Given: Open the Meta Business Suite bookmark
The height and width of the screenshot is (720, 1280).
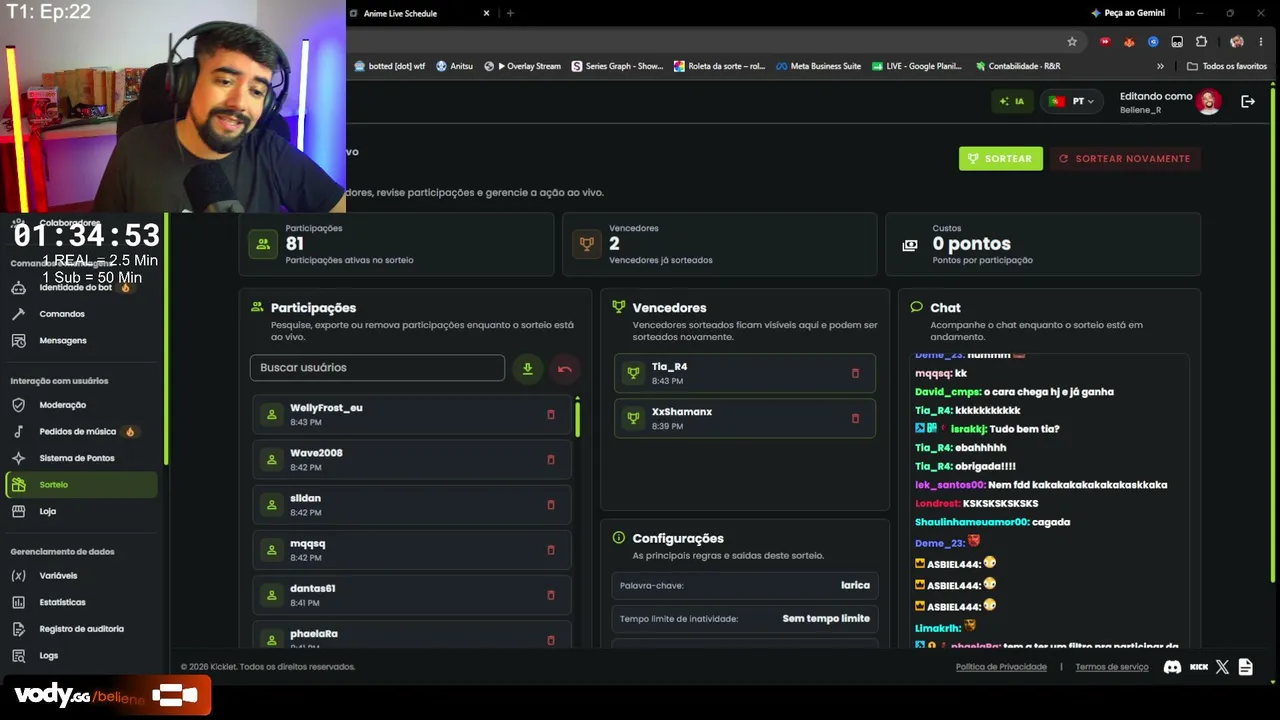Looking at the screenshot, I should click(818, 66).
